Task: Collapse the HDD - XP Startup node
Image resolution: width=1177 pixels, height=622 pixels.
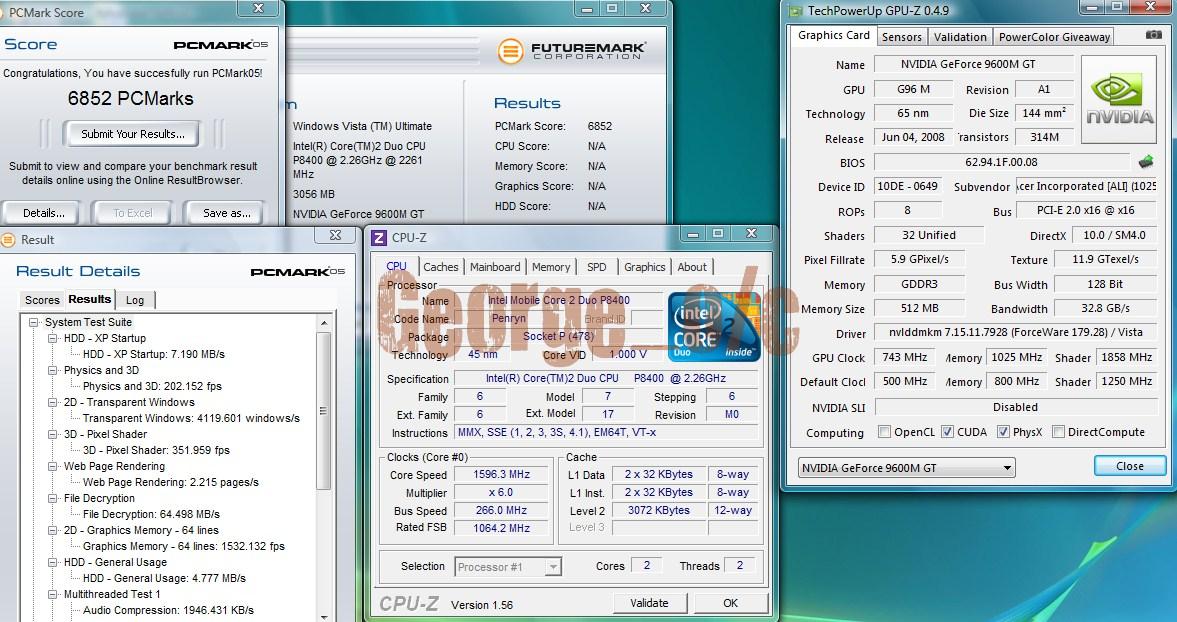Action: (53, 338)
